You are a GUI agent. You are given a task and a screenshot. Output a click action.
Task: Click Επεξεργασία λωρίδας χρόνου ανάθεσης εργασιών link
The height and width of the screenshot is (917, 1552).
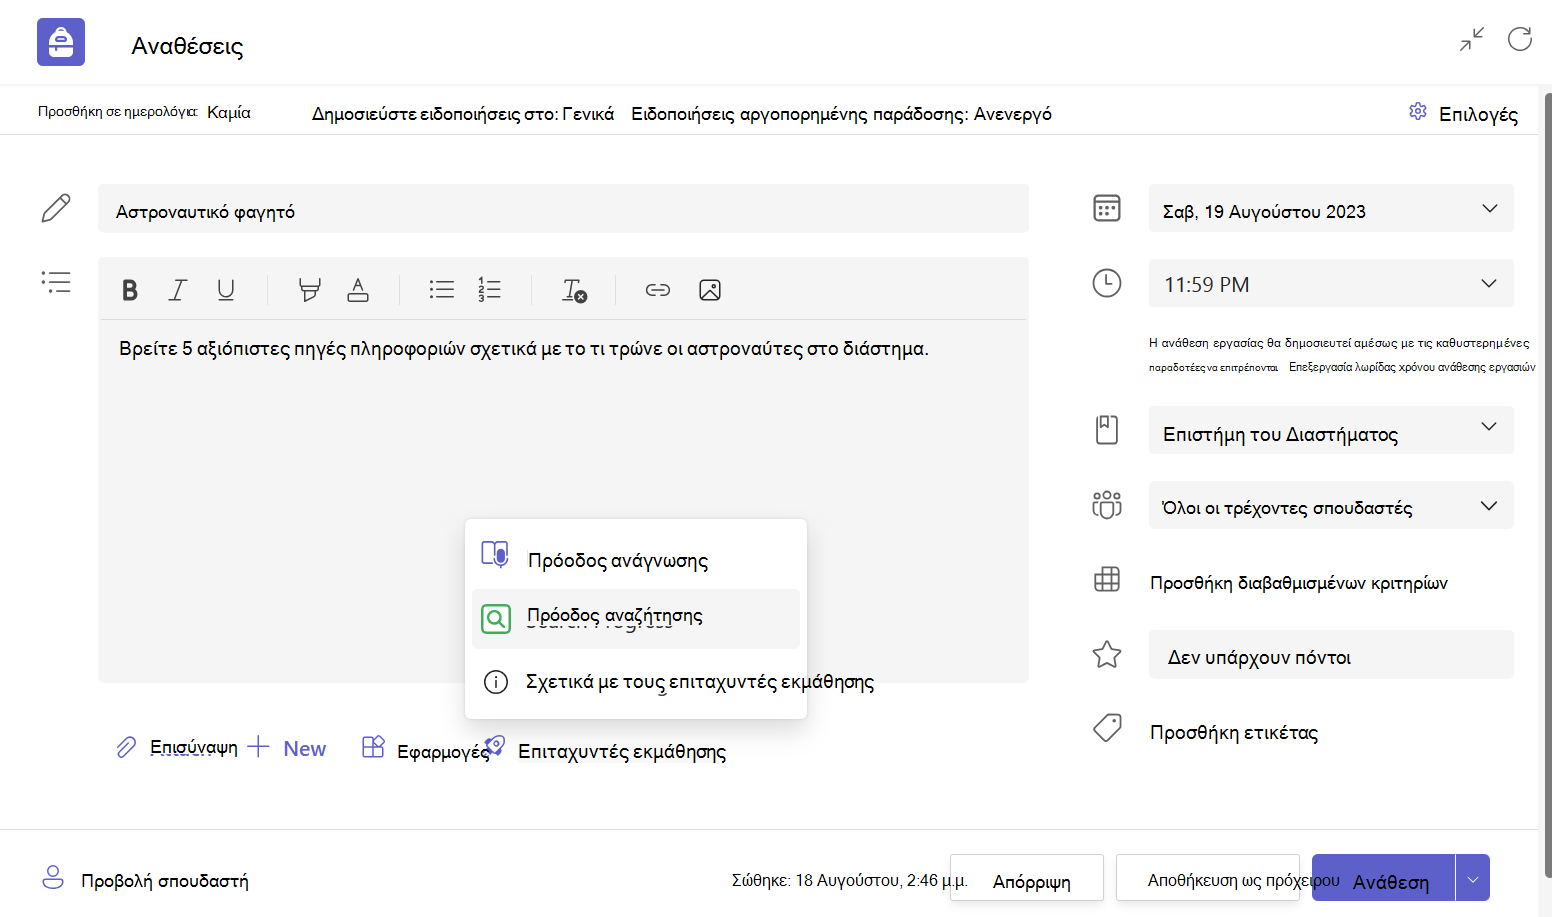[x=1412, y=367]
